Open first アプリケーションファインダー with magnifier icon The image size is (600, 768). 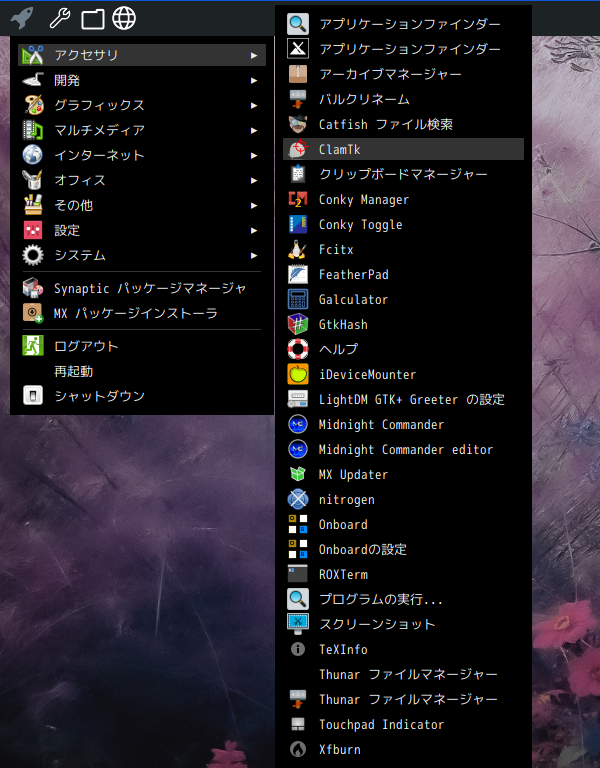(x=404, y=24)
